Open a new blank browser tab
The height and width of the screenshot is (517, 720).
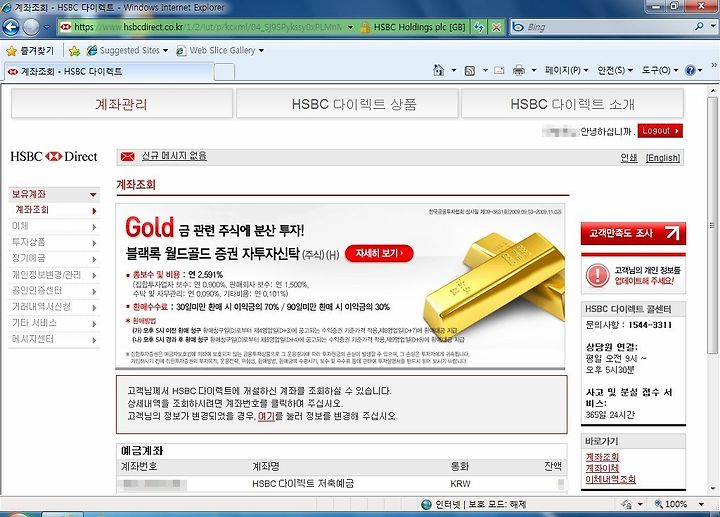pyautogui.click(x=225, y=72)
